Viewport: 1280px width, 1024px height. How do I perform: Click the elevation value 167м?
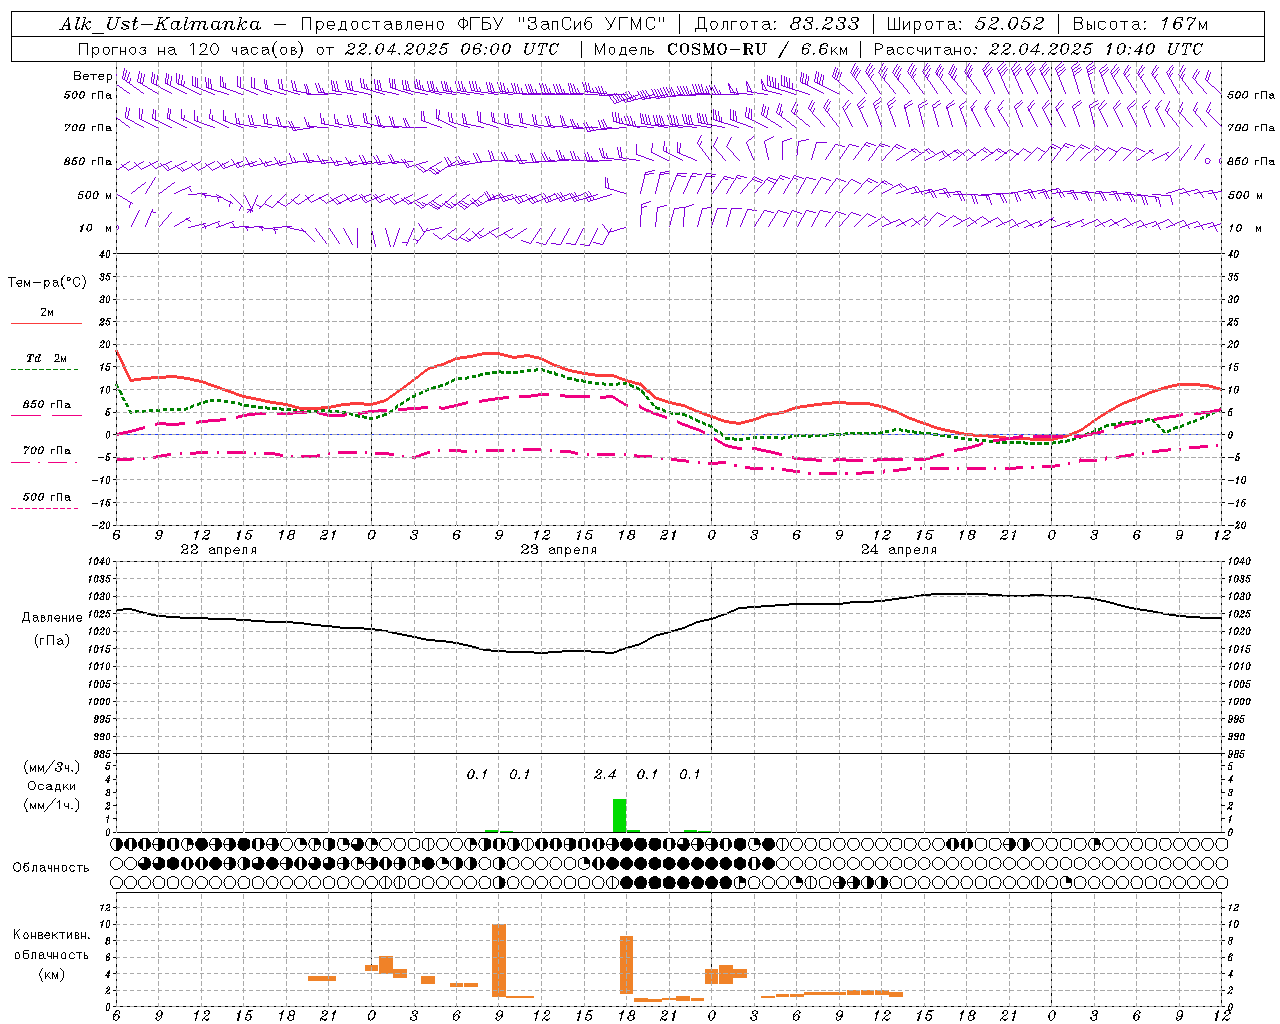[1184, 24]
